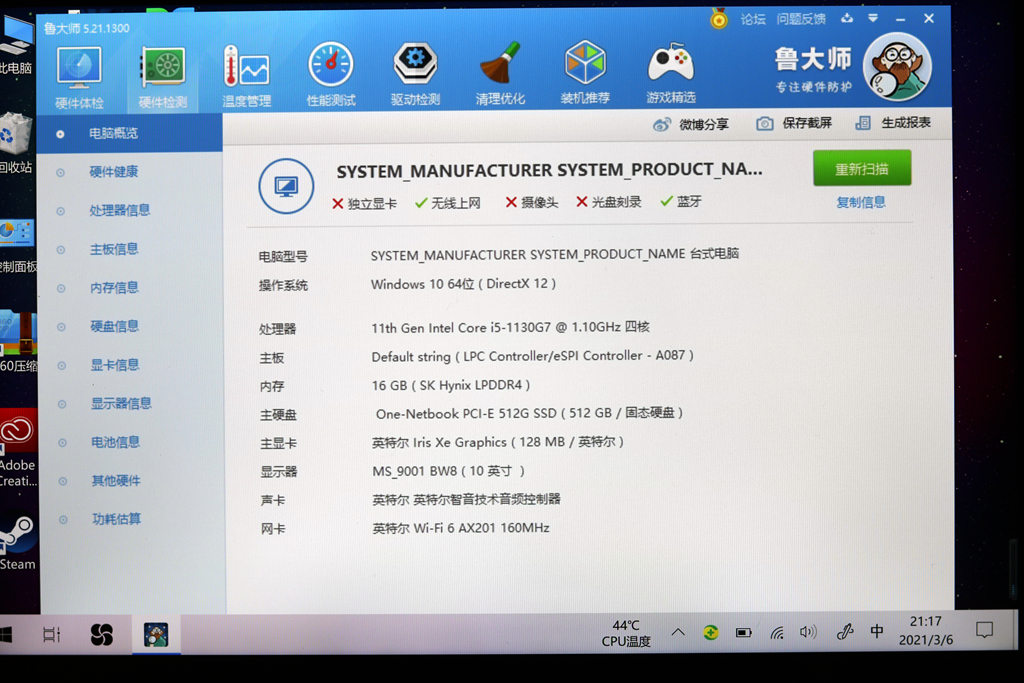Viewport: 1024px width, 683px height.
Task: Open the Steam desktop shortcut
Action: coord(18,543)
